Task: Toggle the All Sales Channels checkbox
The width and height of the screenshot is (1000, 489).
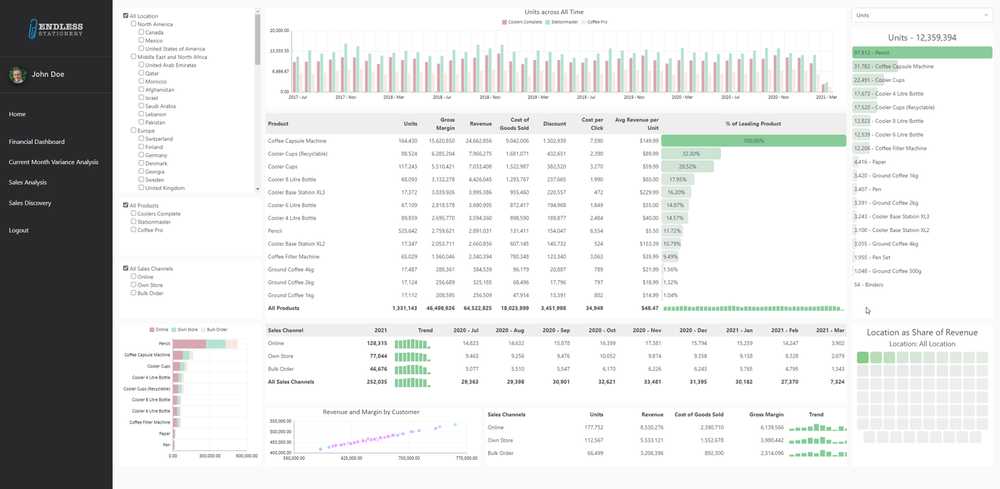Action: pyautogui.click(x=126, y=268)
